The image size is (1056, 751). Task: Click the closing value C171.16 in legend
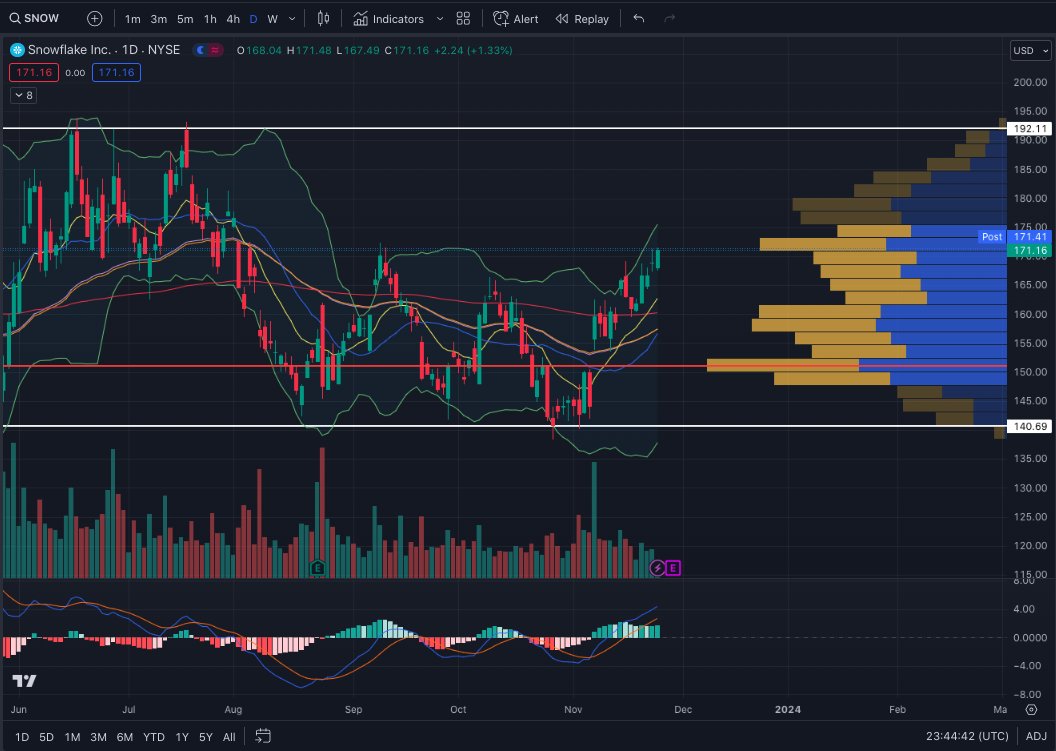click(x=407, y=51)
